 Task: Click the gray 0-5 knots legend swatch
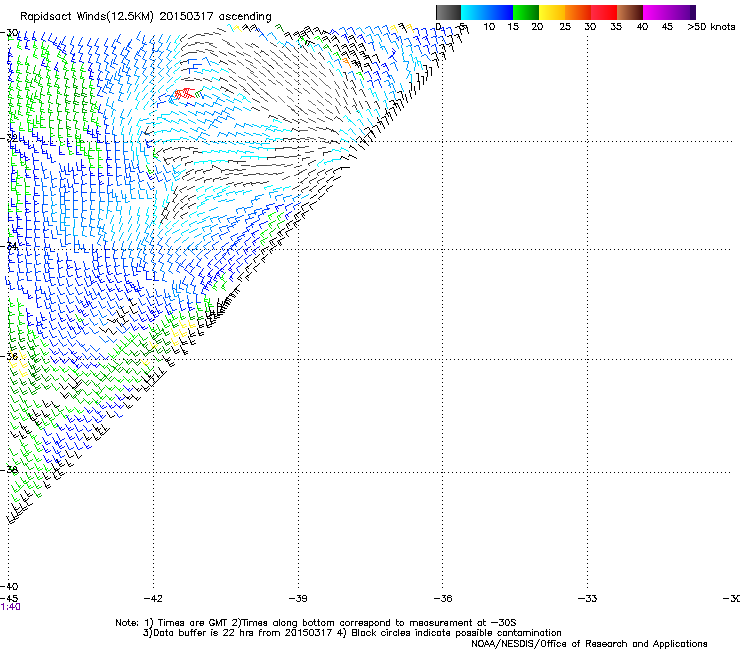coord(448,12)
